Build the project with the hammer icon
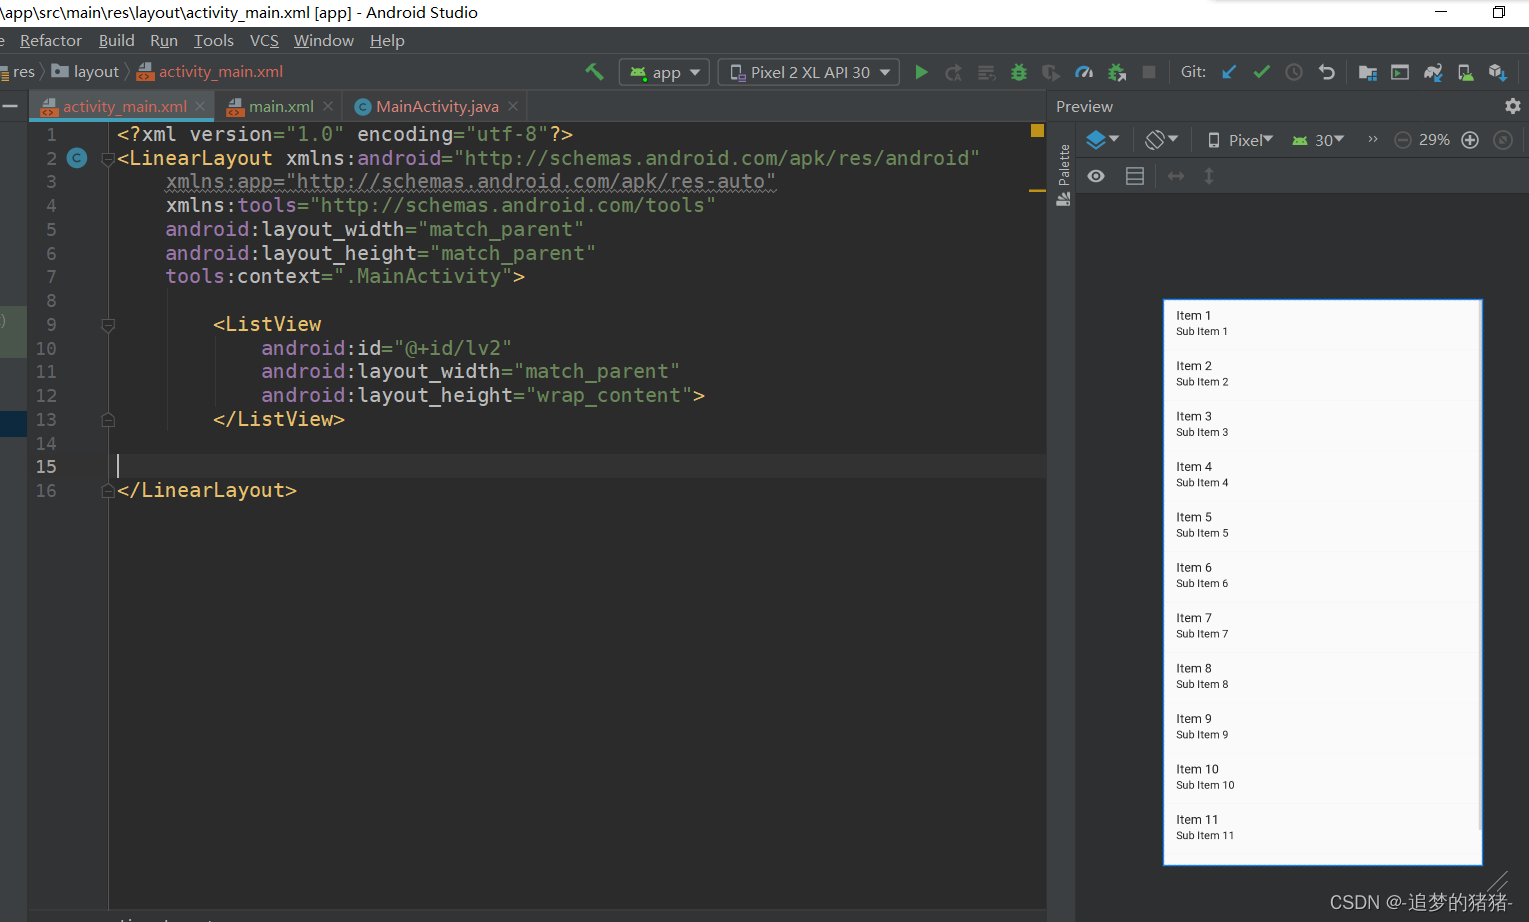 [594, 71]
